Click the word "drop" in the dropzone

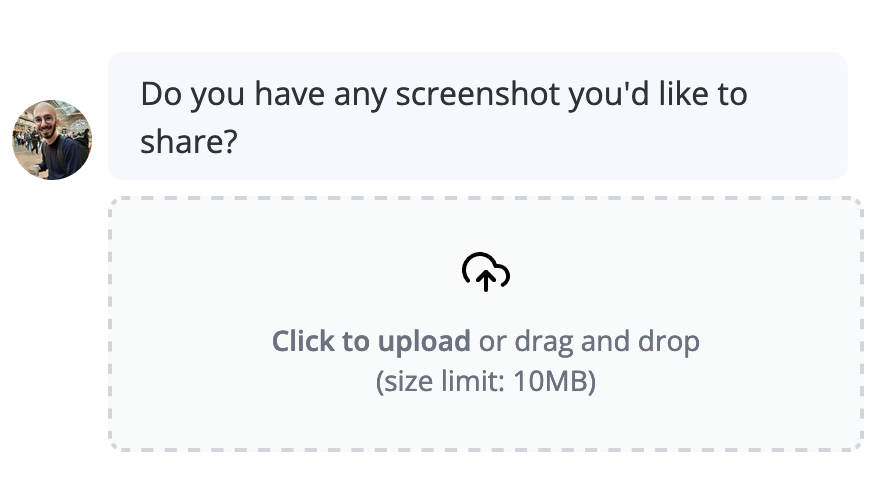tap(670, 342)
